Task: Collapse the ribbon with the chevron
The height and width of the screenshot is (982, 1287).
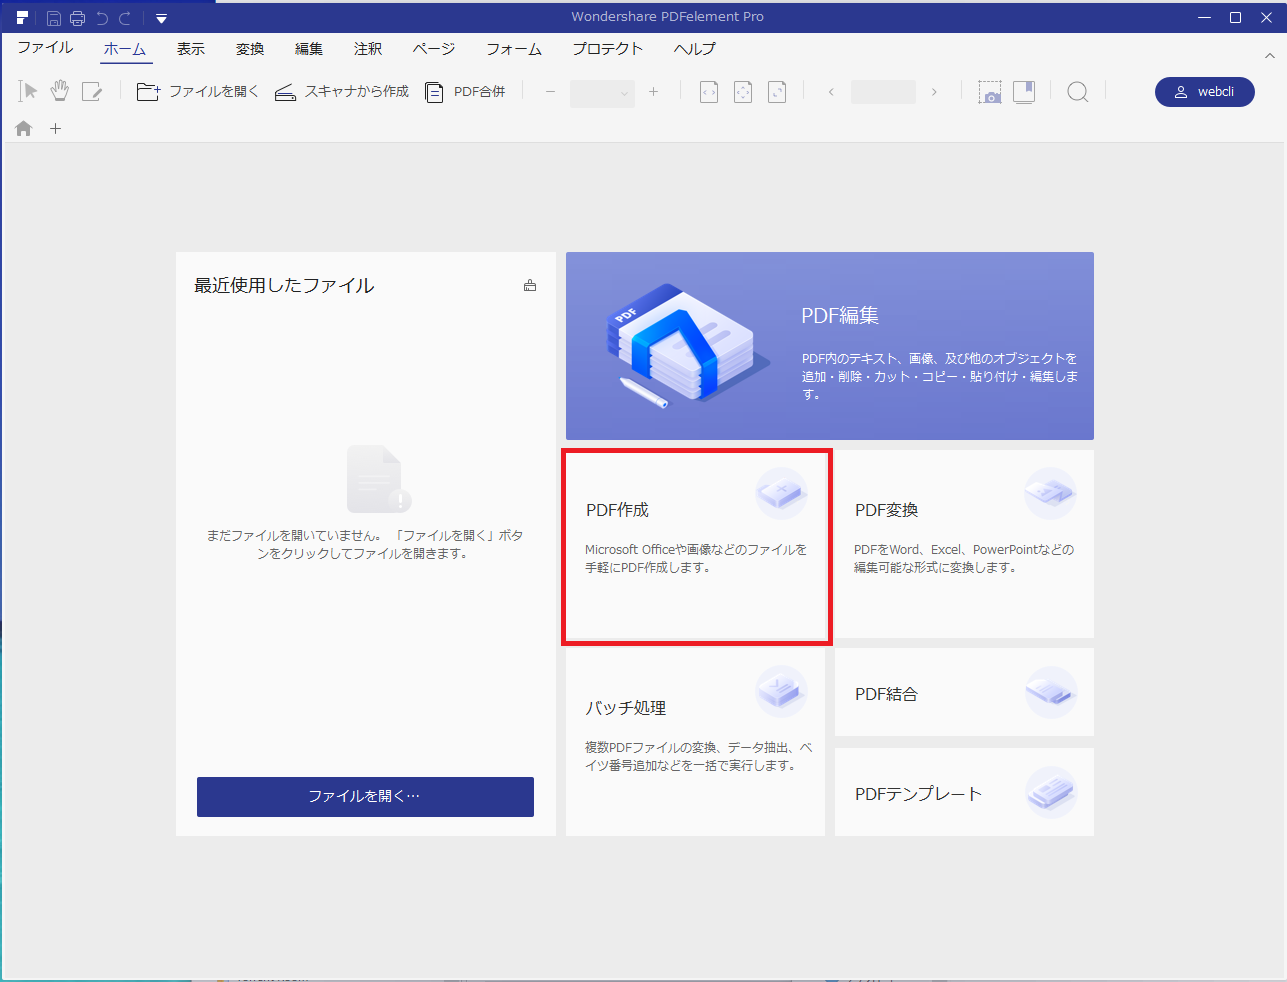Action: (x=1269, y=56)
